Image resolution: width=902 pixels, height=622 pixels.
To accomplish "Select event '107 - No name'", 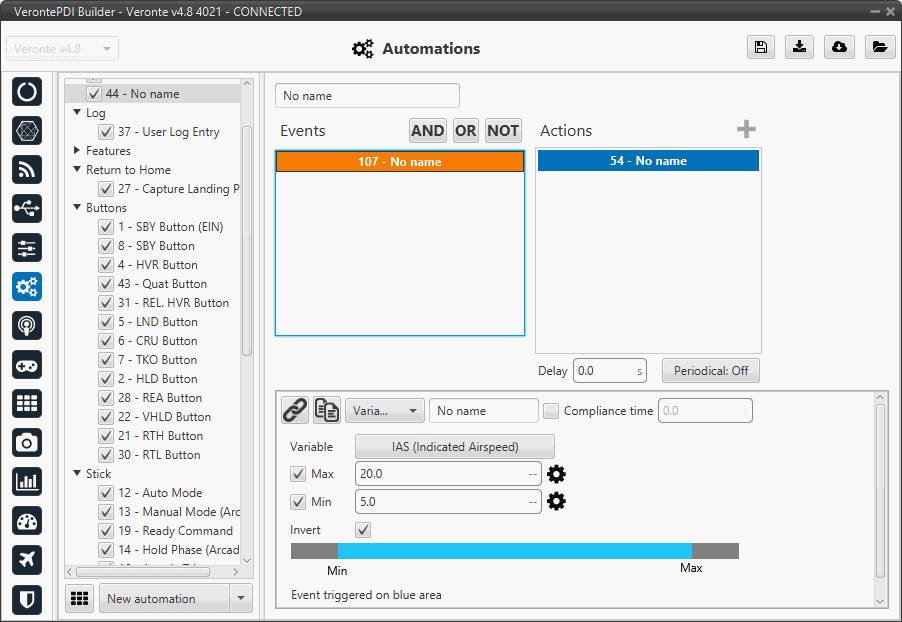I will pos(400,162).
